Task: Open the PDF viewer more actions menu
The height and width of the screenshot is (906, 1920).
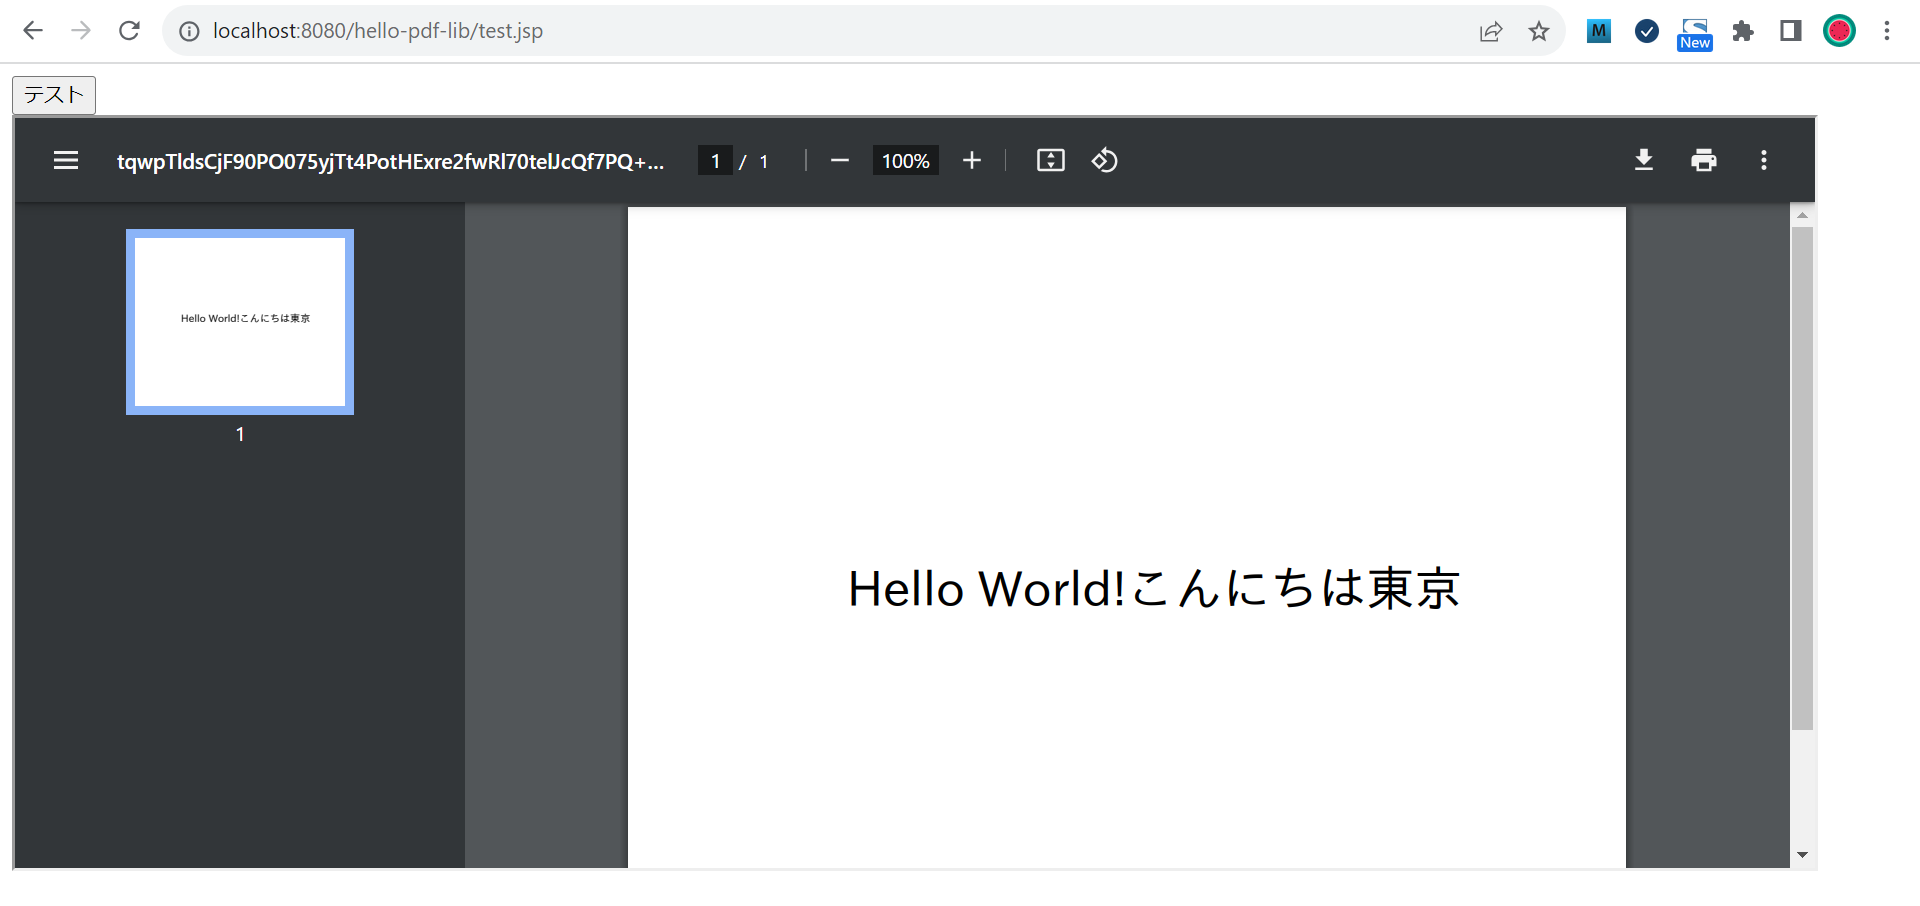Action: pos(1764,160)
